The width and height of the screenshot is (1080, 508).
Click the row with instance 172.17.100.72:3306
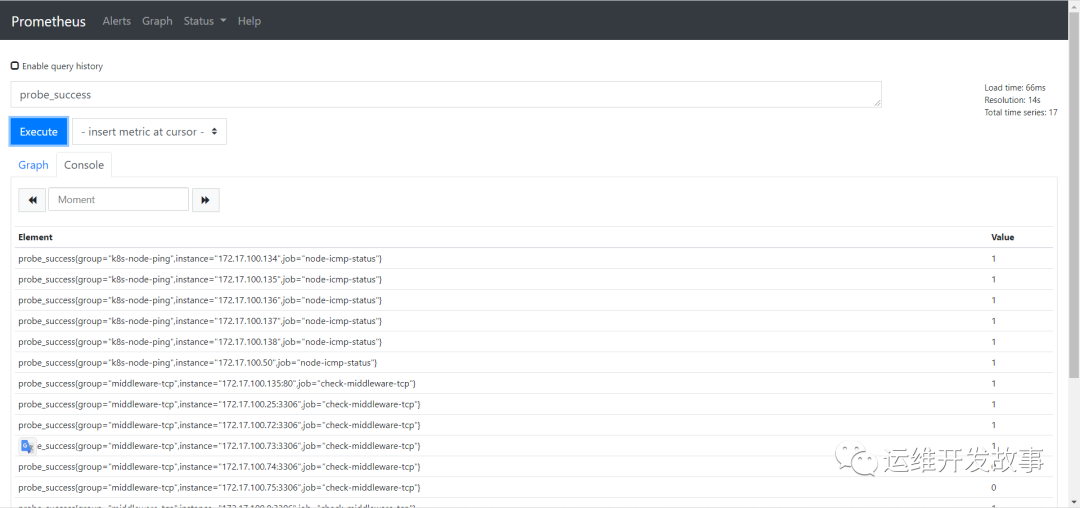[534, 425]
